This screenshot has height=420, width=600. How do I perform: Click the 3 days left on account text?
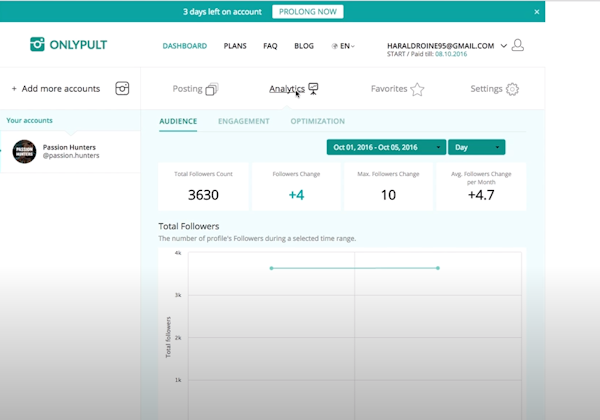[x=222, y=12]
